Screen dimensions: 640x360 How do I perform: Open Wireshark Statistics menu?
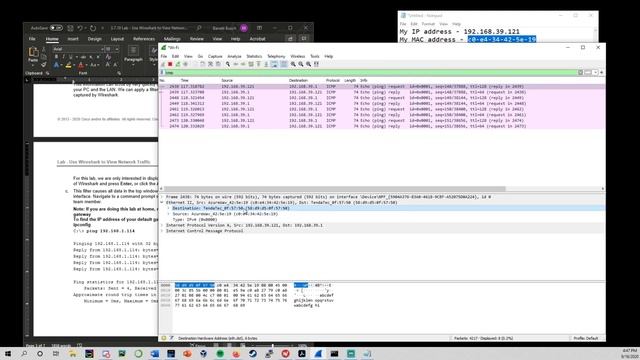tap(254, 56)
